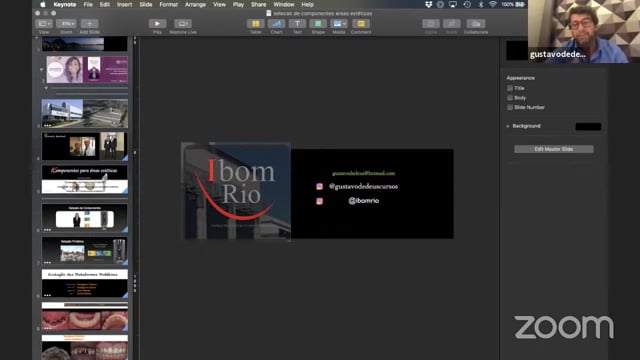Image resolution: width=640 pixels, height=360 pixels.
Task: Expand the Background disclosure triangle
Action: click(508, 126)
